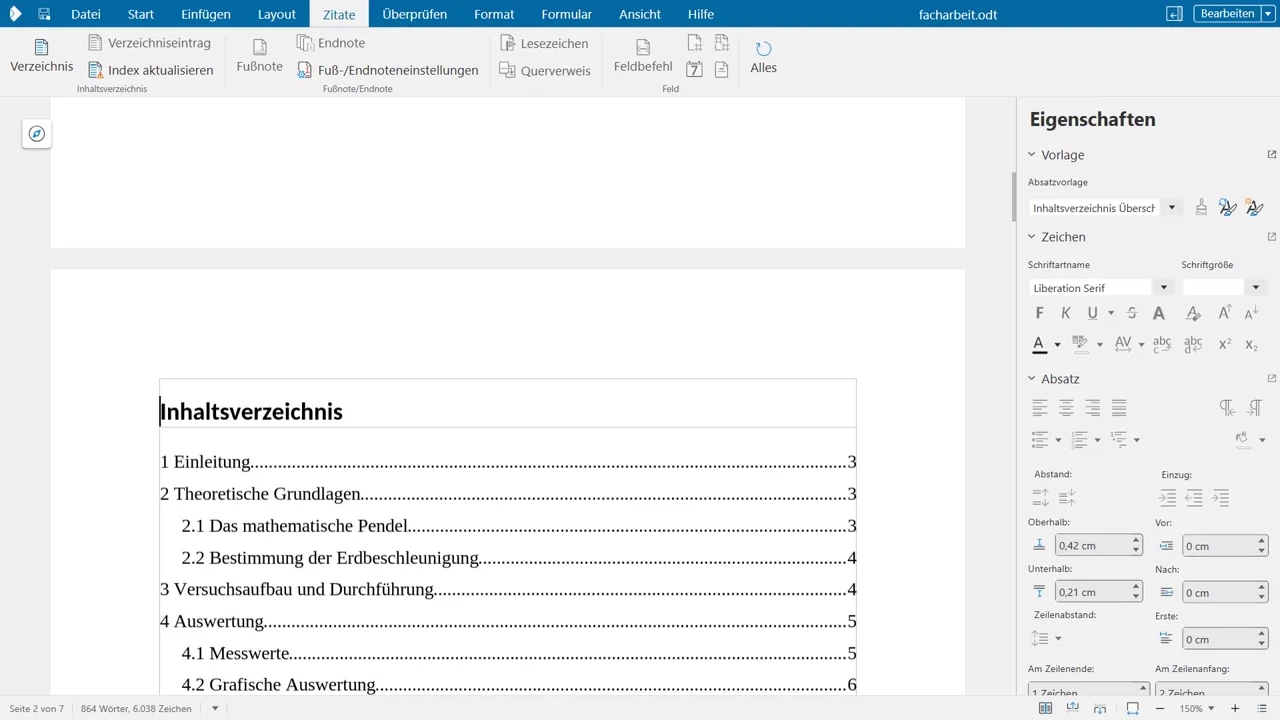Insert the date field icon
Screen dimensions: 1280x720
[695, 69]
